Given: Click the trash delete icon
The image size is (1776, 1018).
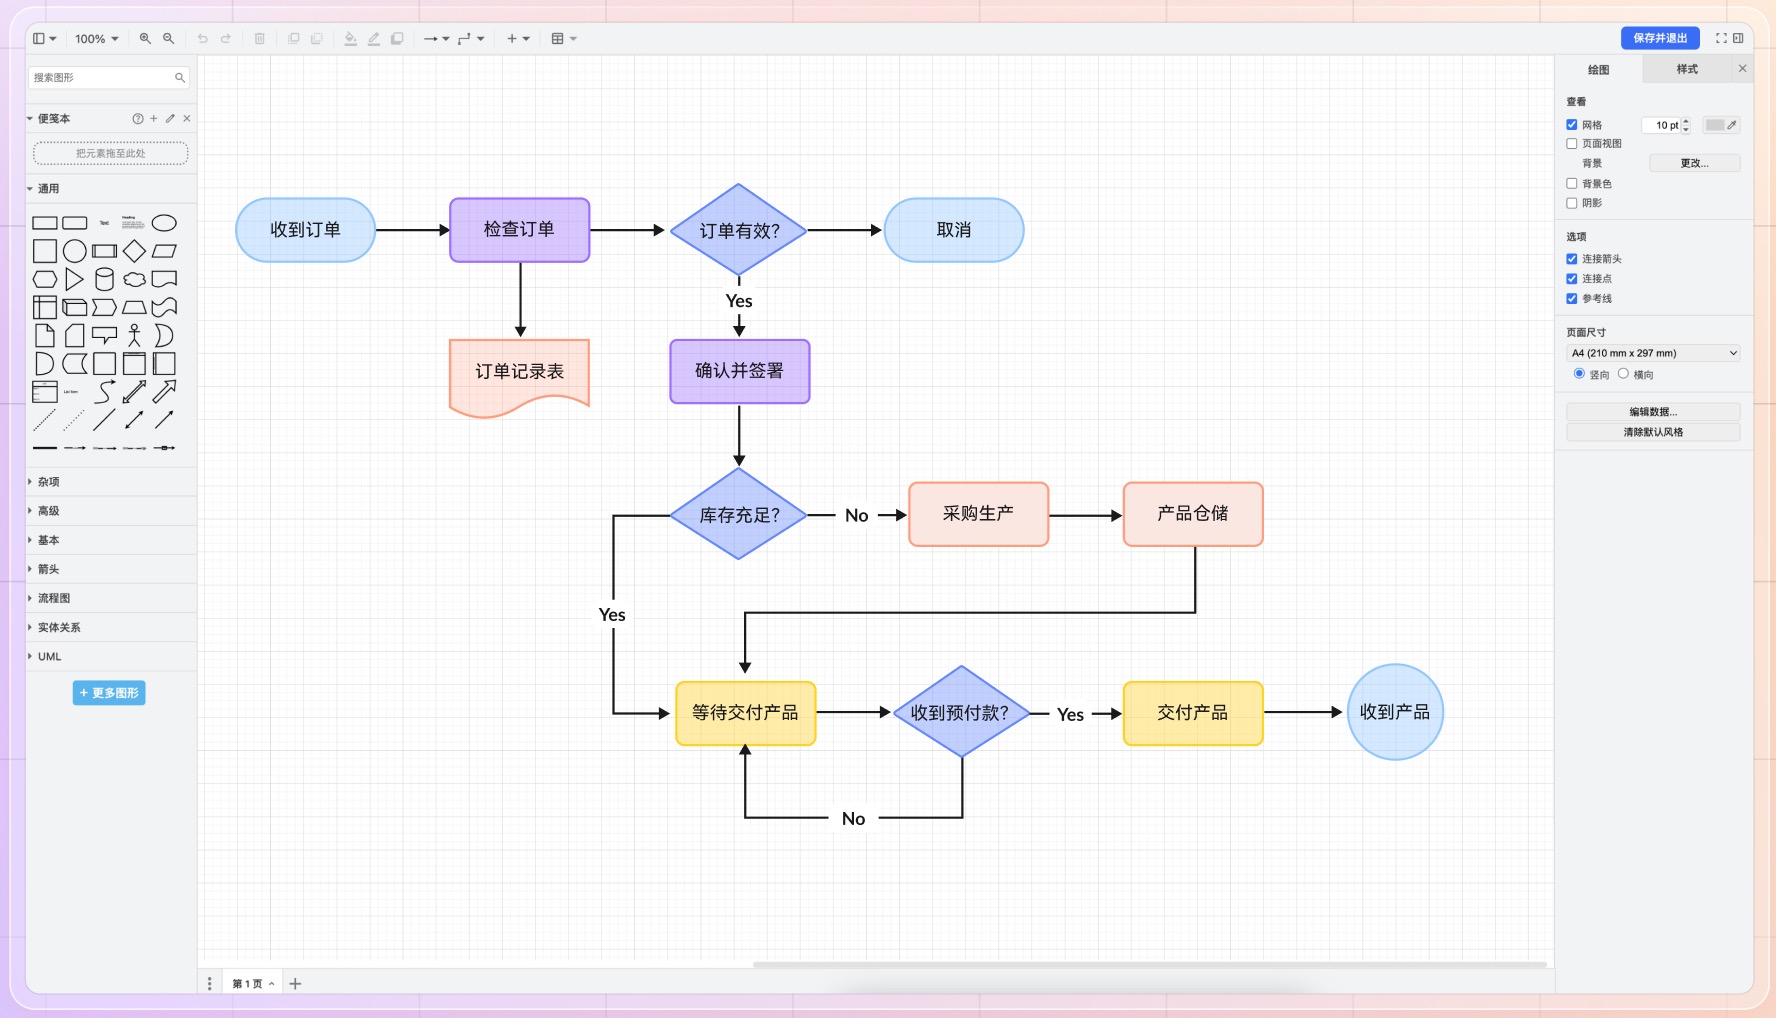Looking at the screenshot, I should click(260, 39).
